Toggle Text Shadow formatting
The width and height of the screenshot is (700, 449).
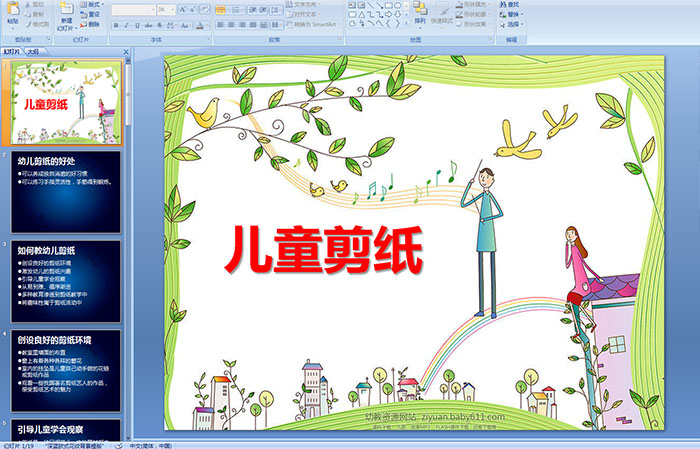pyautogui.click(x=159, y=25)
